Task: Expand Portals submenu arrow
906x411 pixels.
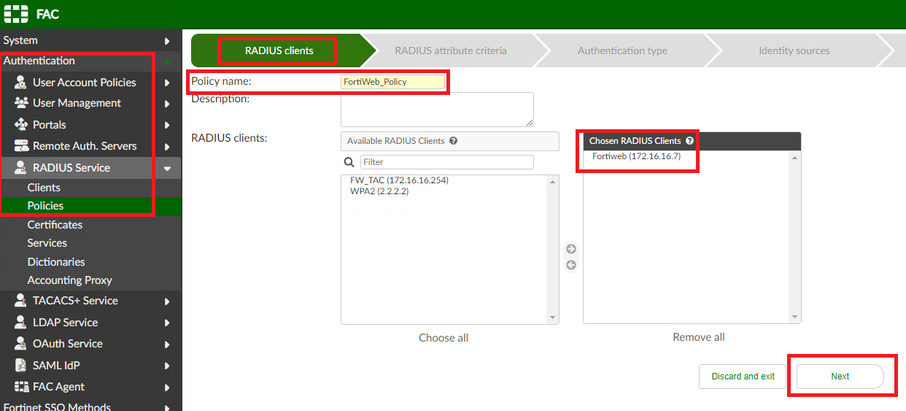Action: [167, 125]
